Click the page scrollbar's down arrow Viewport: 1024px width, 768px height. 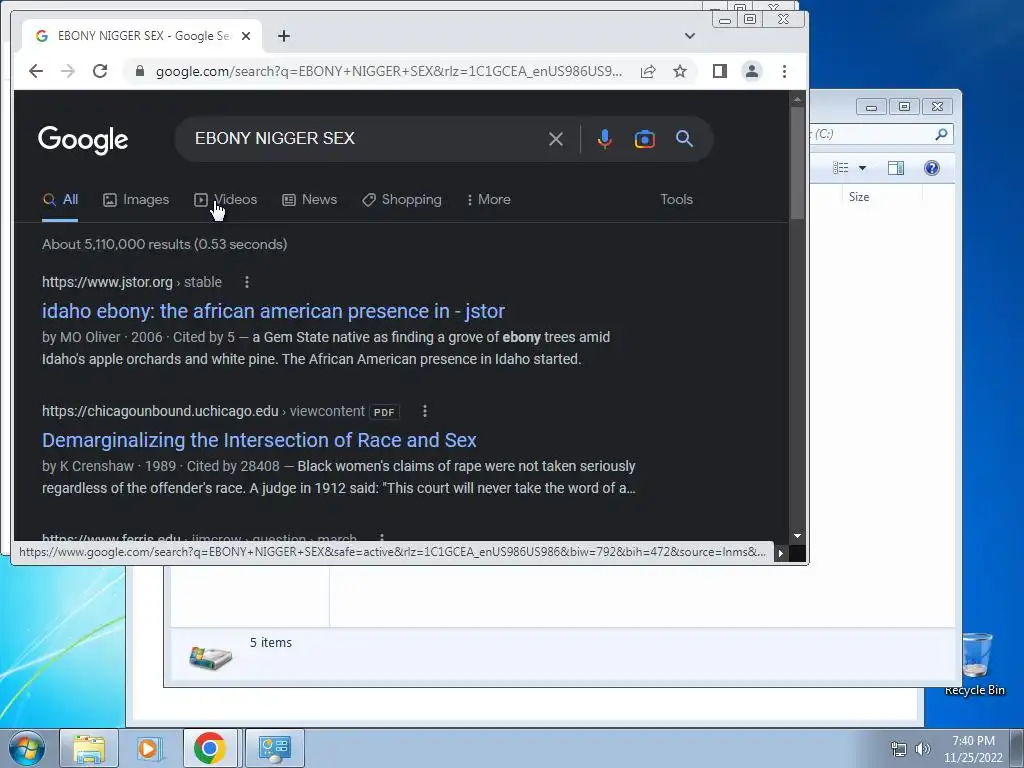(797, 536)
